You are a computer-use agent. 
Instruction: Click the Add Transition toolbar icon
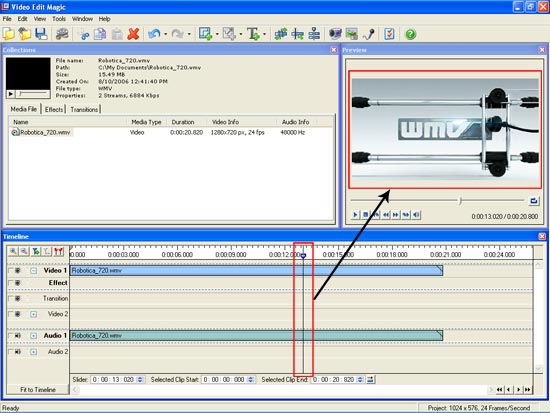(229, 34)
